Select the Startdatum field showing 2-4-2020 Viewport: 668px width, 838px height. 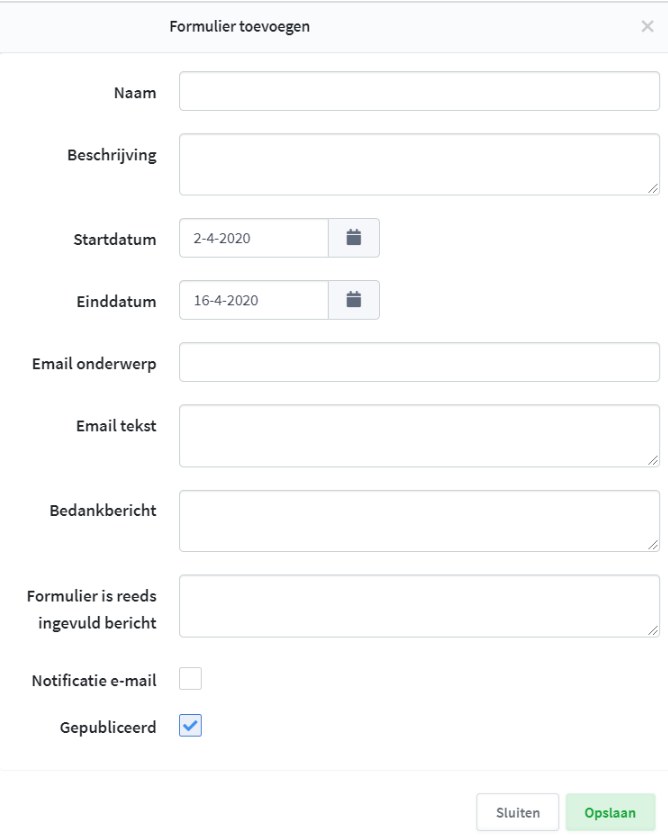click(254, 238)
